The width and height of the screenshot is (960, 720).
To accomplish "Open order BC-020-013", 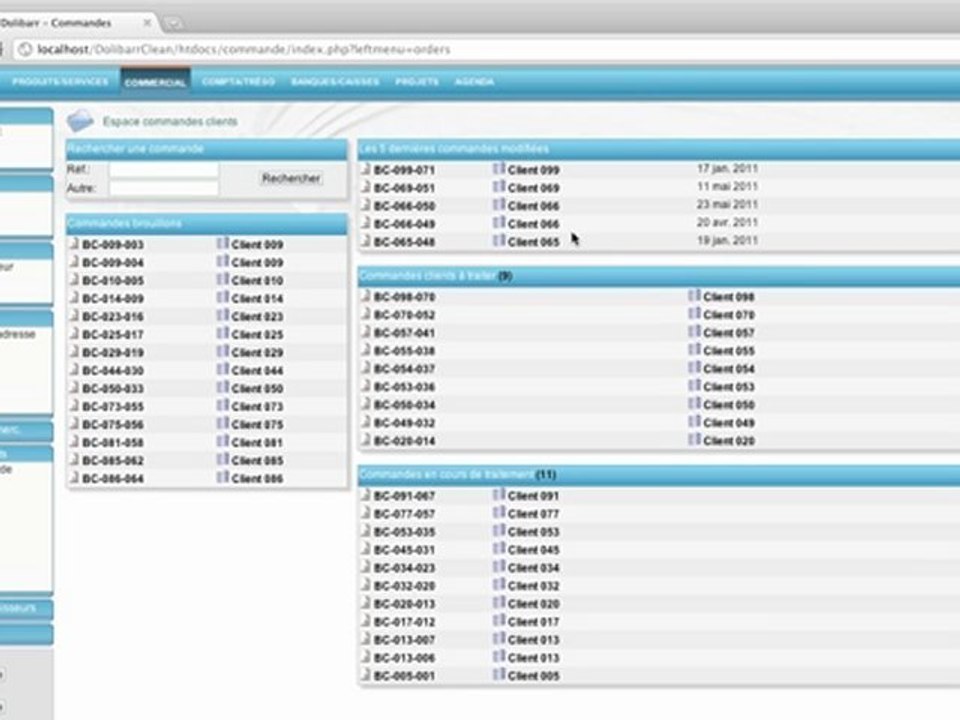I will pyautogui.click(x=404, y=604).
